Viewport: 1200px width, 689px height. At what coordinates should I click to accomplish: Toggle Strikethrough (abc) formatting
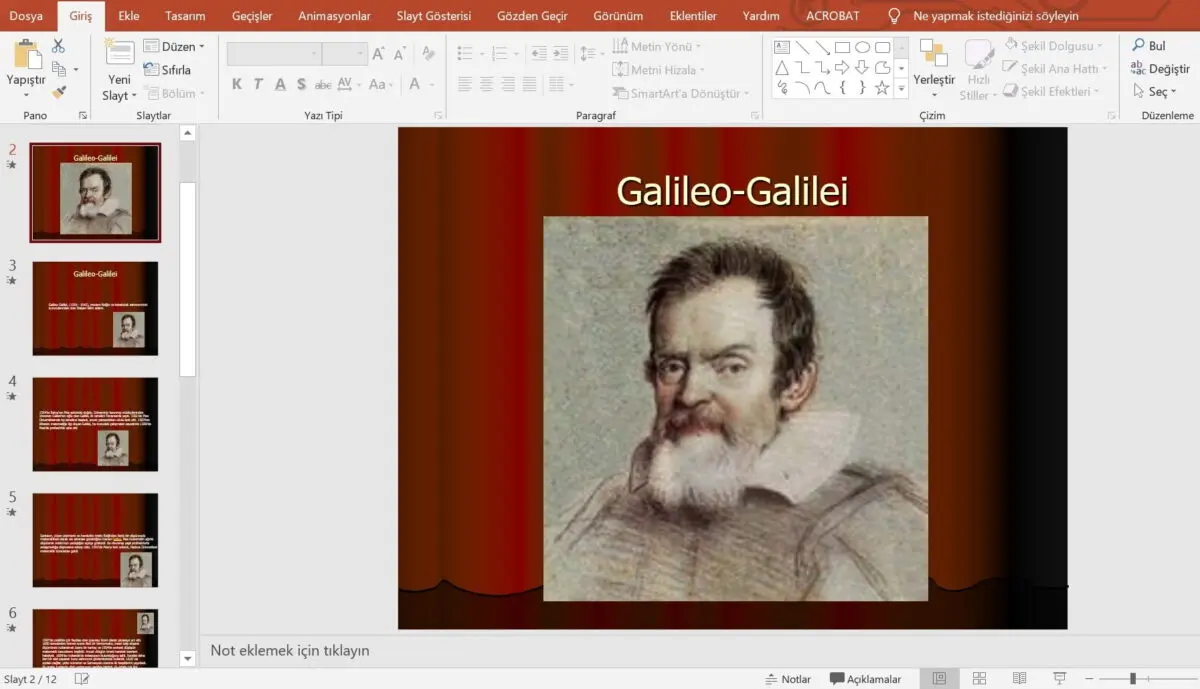click(x=323, y=85)
